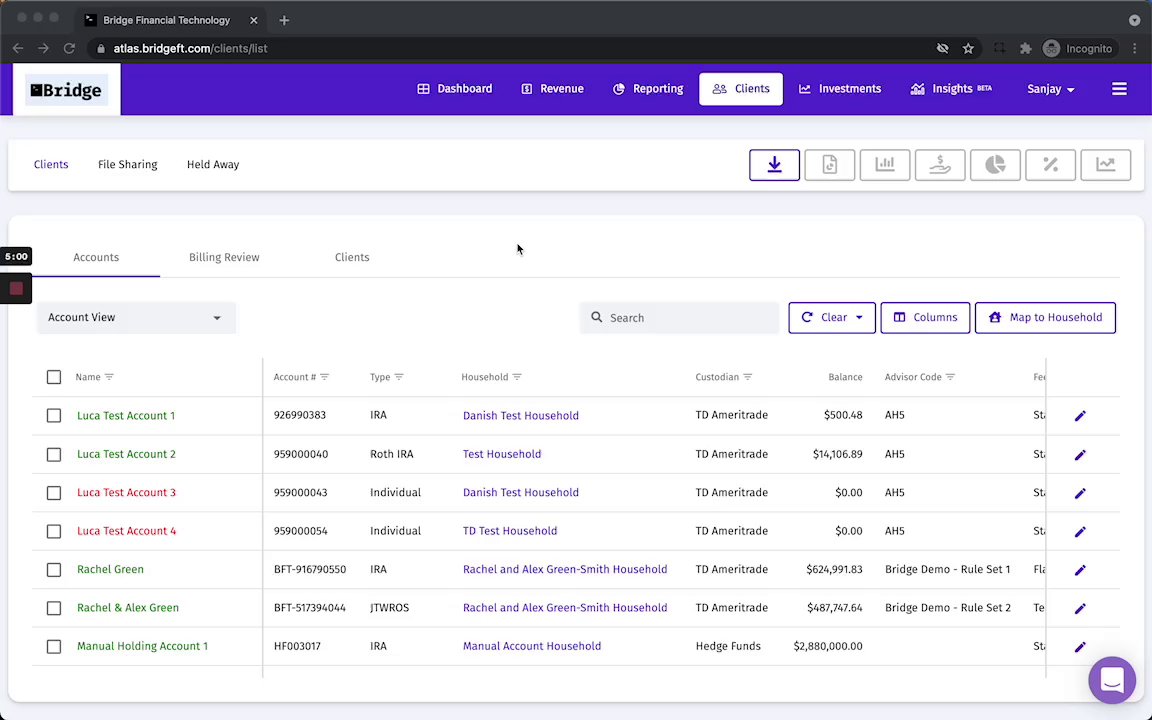The image size is (1152, 720).
Task: Click the Bridge Demo - Rule Set 2 cell
Action: point(948,608)
